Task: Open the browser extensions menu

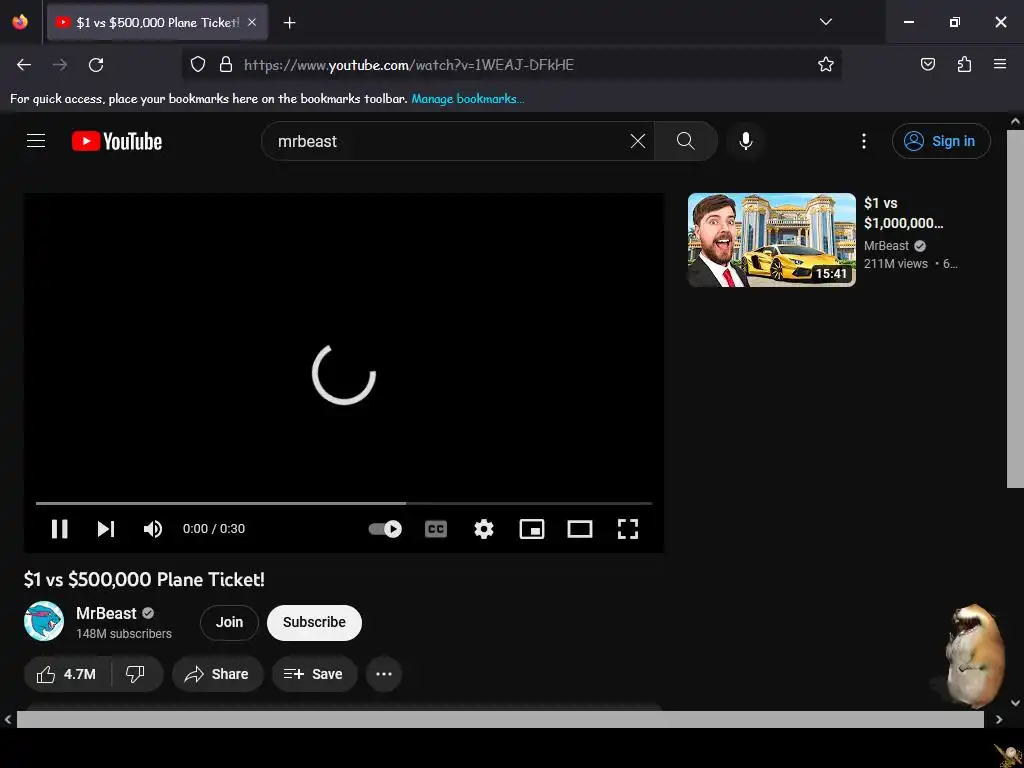Action: tap(964, 65)
